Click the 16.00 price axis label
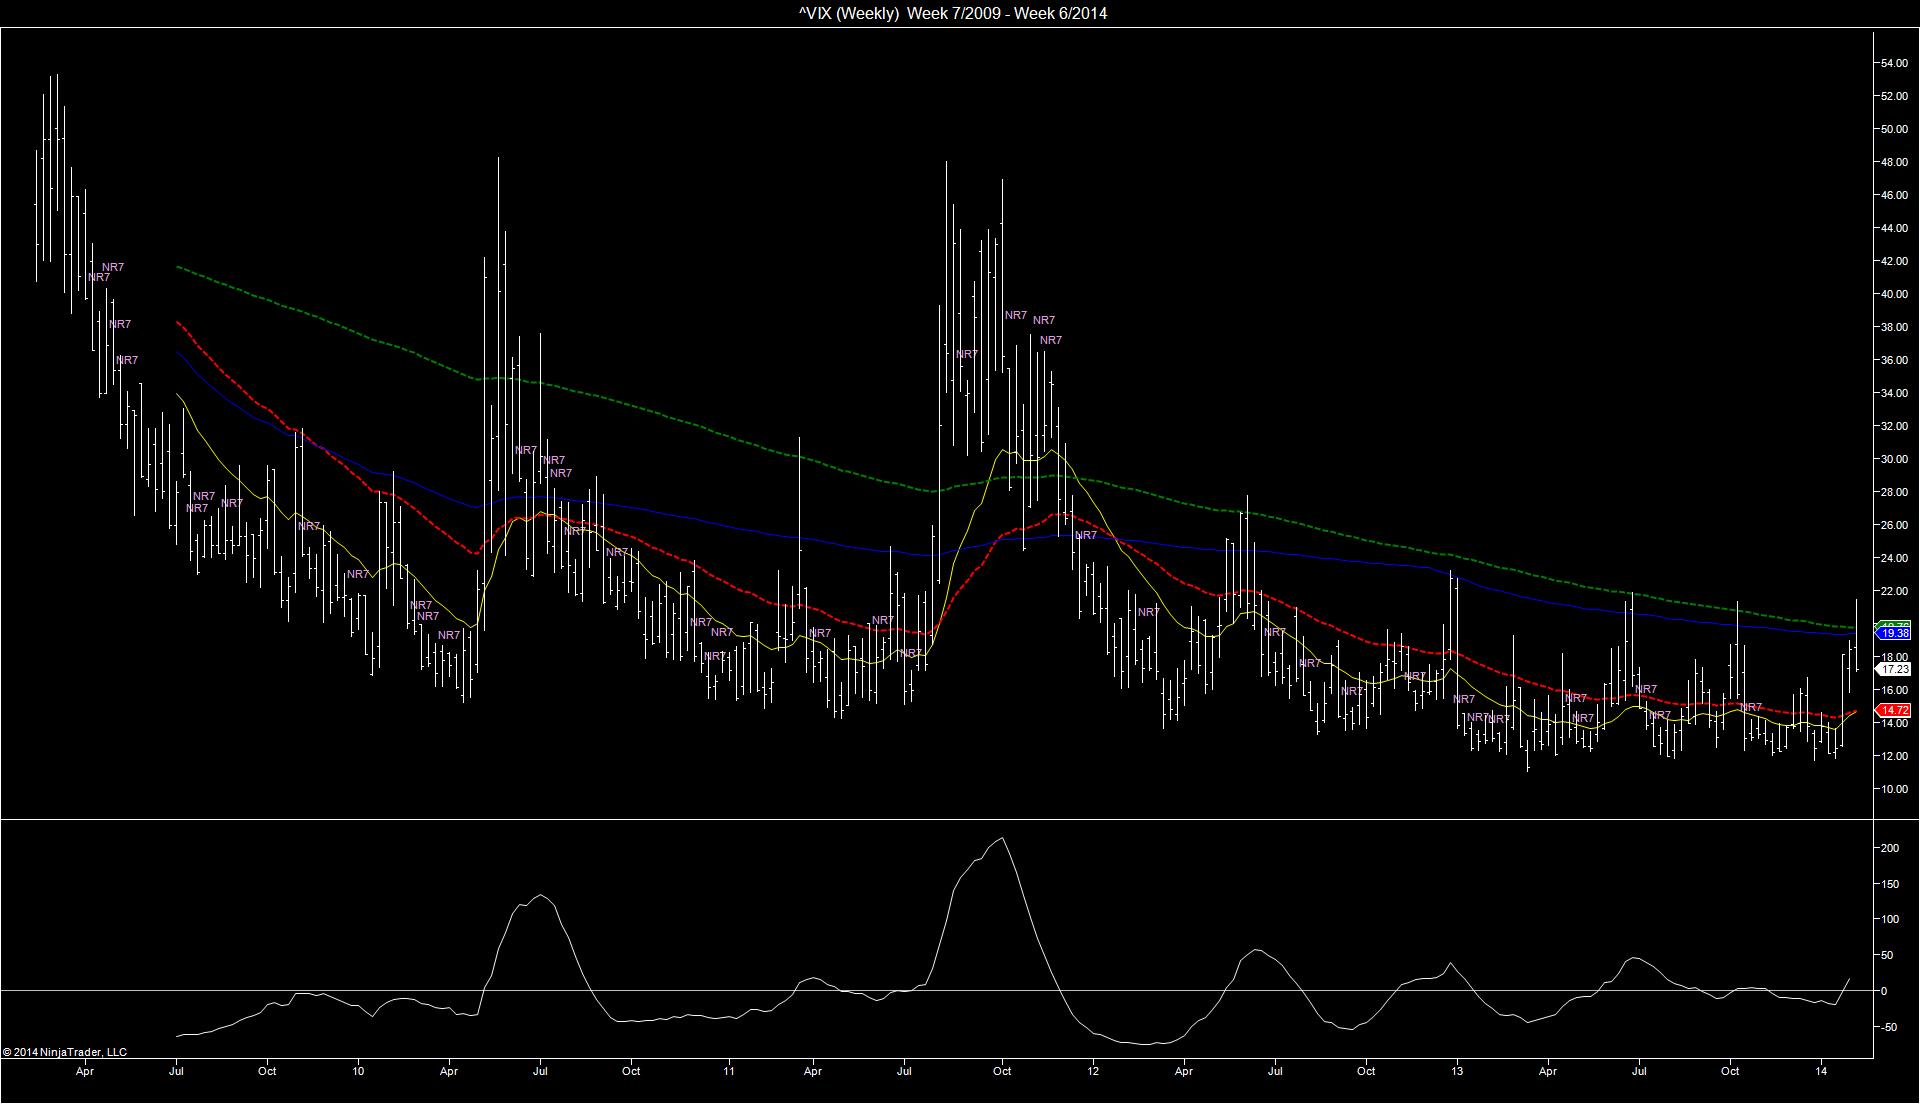The height and width of the screenshot is (1104, 1920). tap(1894, 690)
